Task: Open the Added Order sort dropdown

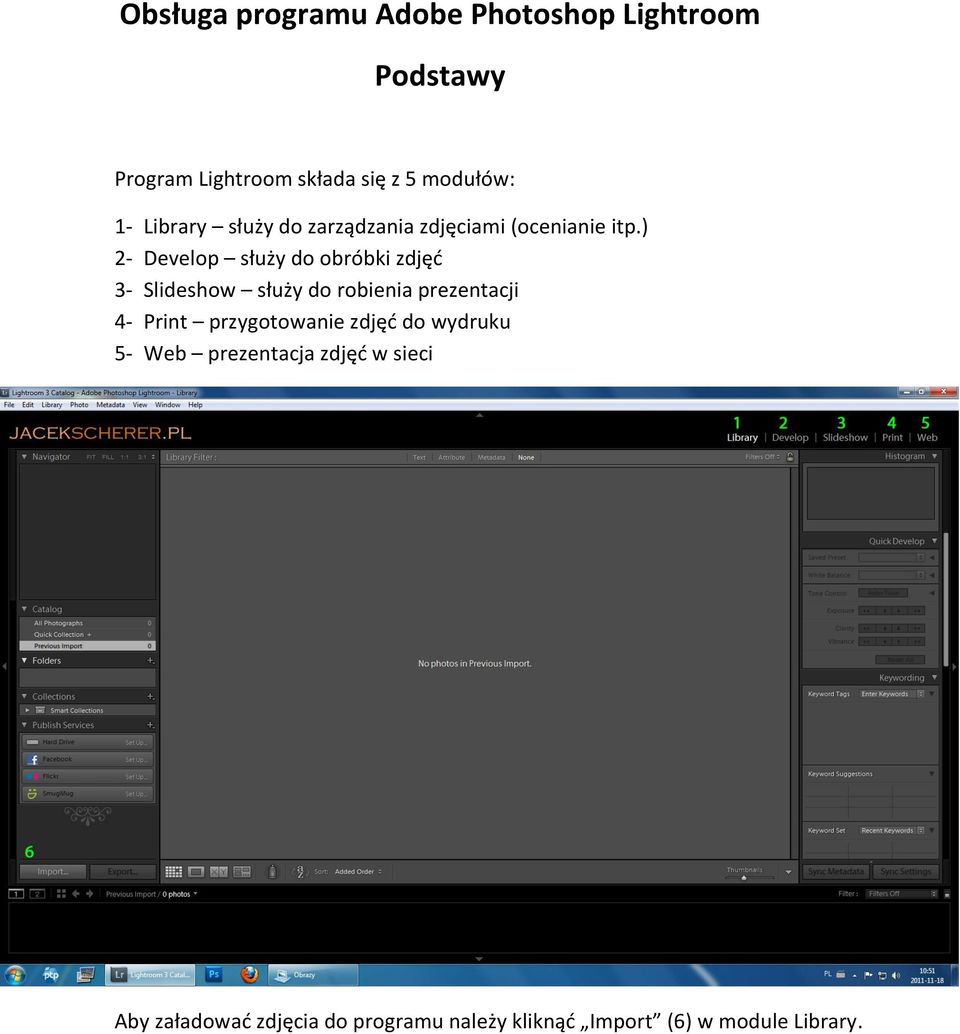Action: pyautogui.click(x=358, y=872)
